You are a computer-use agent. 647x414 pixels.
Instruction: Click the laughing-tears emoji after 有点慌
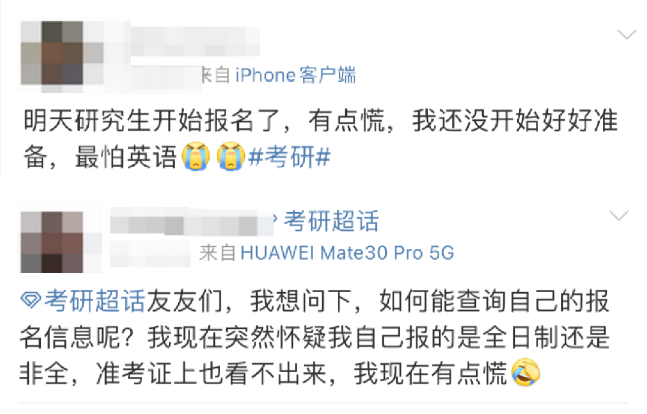[x=525, y=372]
